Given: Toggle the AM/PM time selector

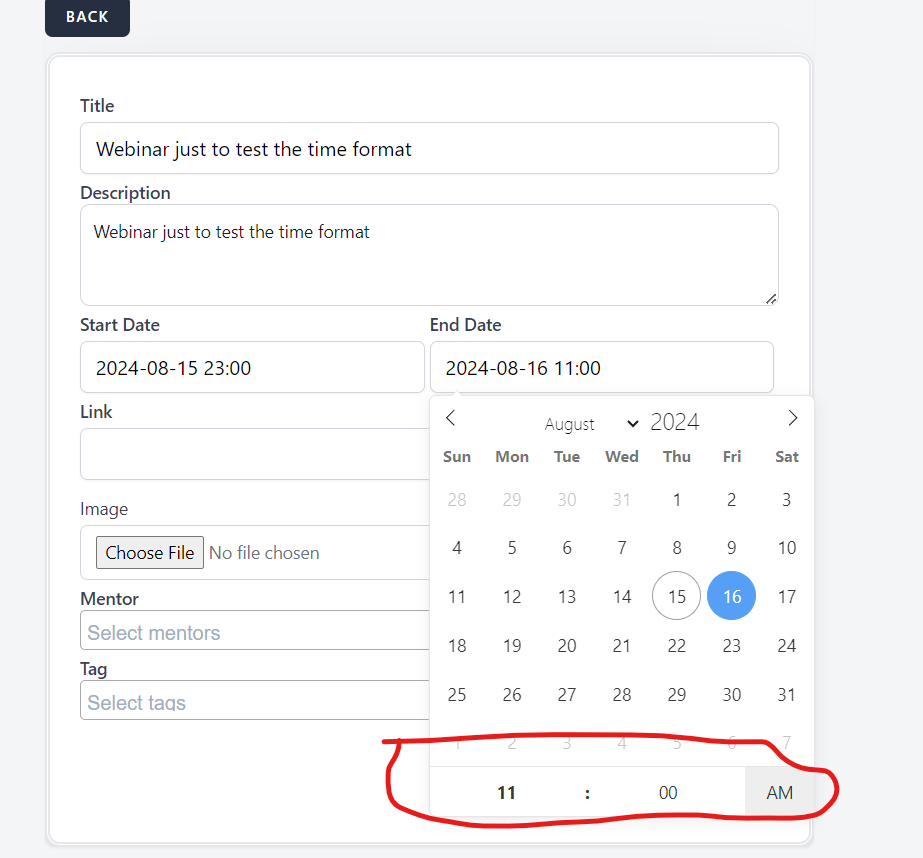Looking at the screenshot, I should tap(779, 793).
